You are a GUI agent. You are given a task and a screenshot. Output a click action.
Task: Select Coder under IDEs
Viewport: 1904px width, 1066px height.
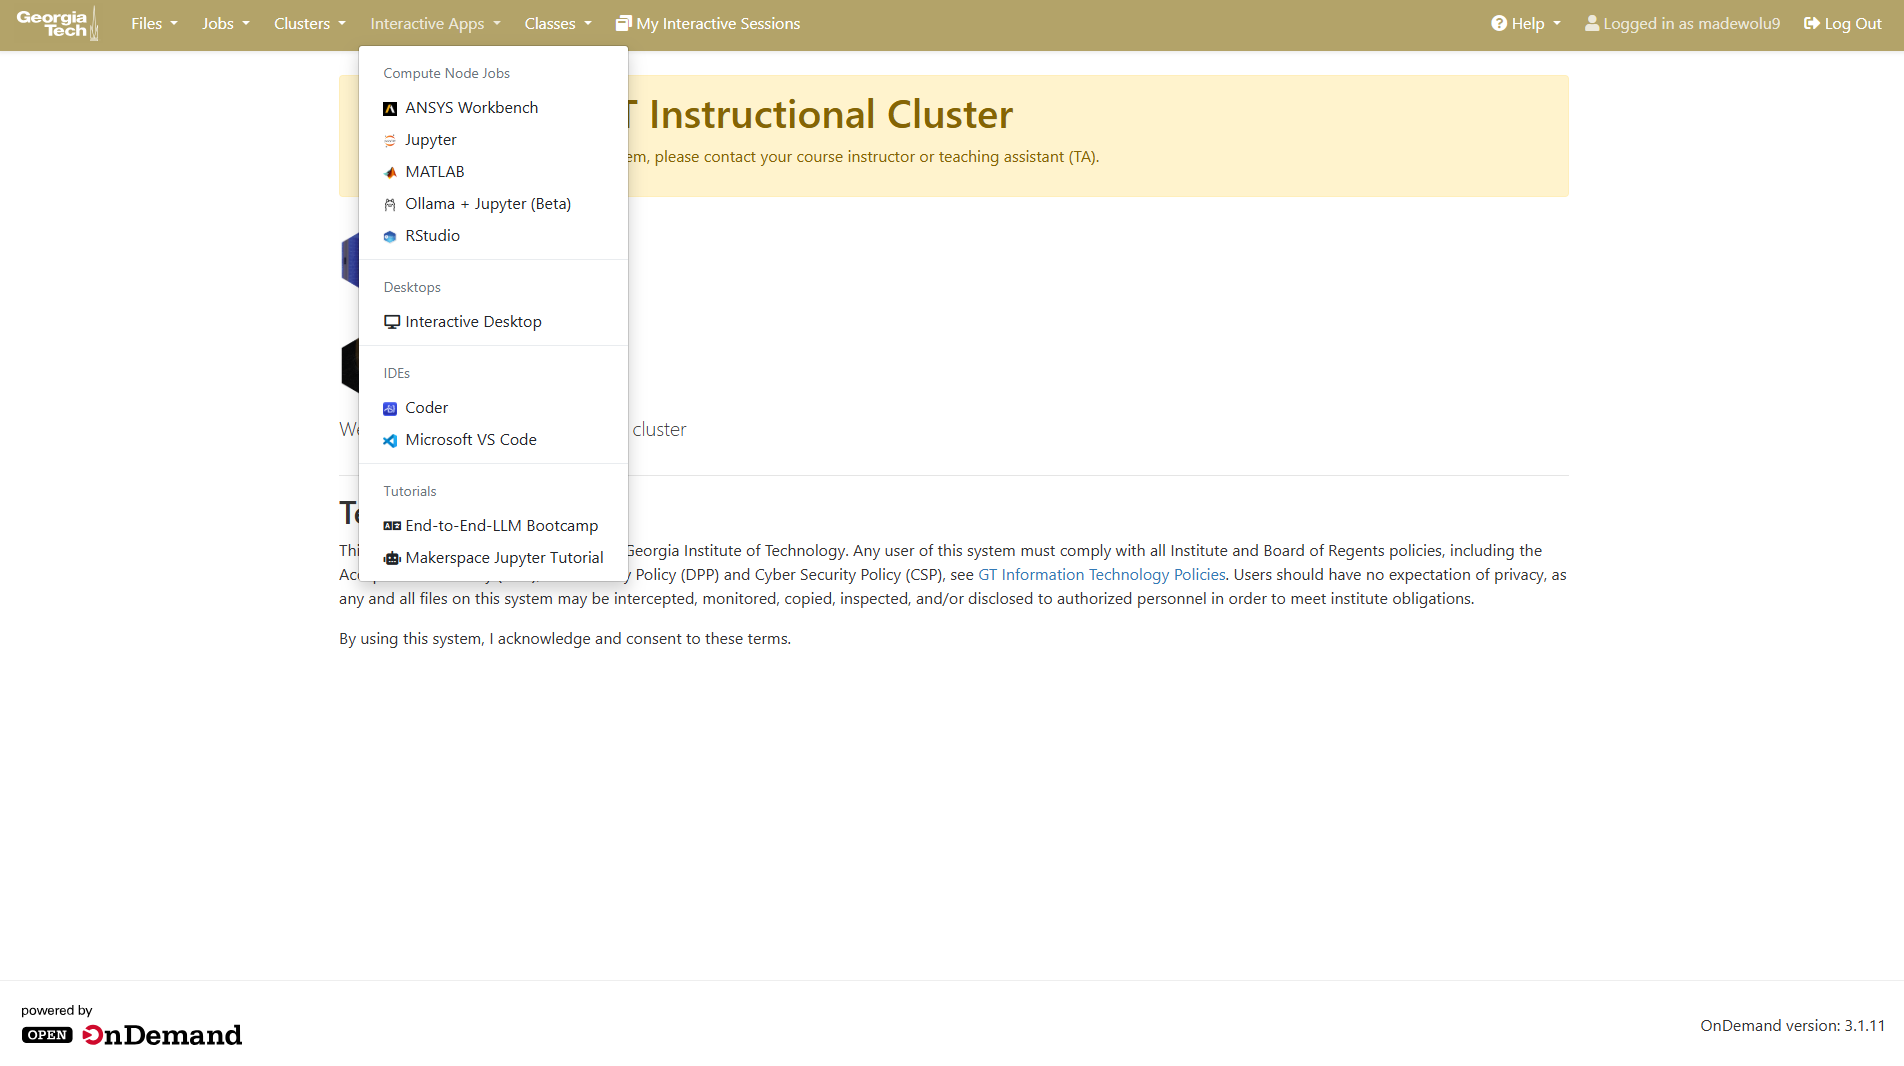493,408
